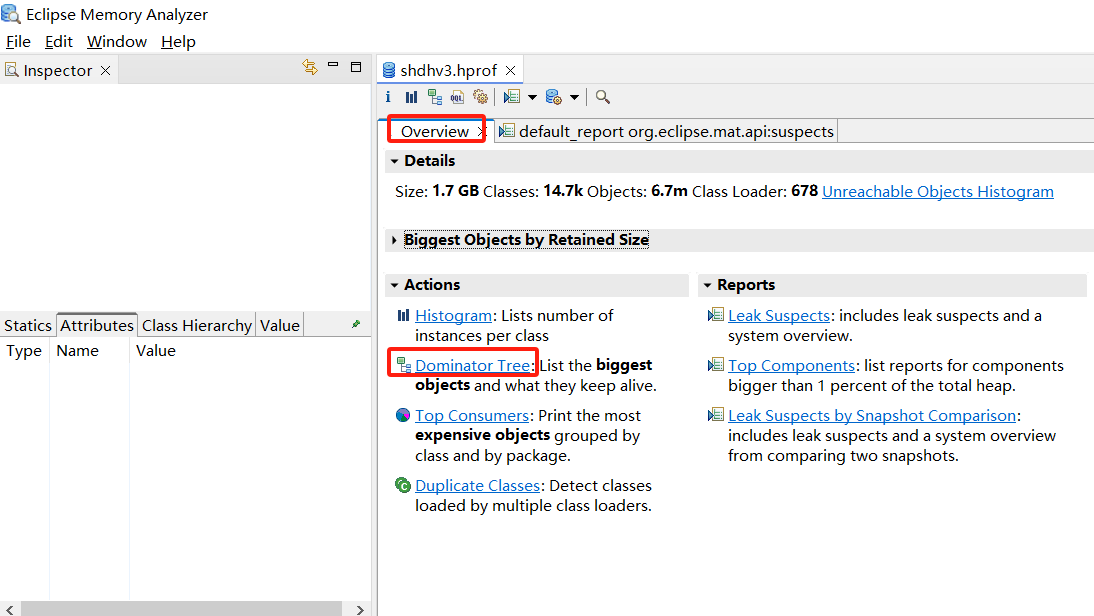Open Leak Suspects by Snapshot Comparison link
Image resolution: width=1094 pixels, height=616 pixels.
click(x=871, y=415)
